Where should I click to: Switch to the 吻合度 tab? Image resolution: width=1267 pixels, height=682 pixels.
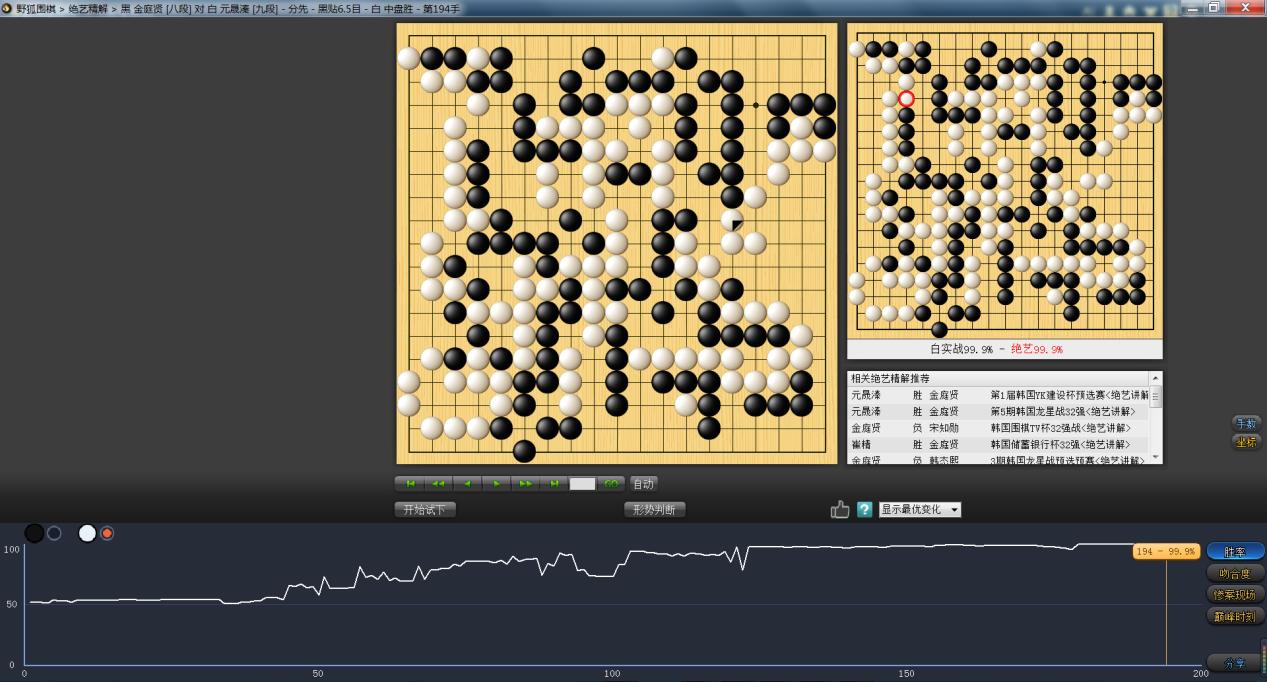pyautogui.click(x=1235, y=573)
